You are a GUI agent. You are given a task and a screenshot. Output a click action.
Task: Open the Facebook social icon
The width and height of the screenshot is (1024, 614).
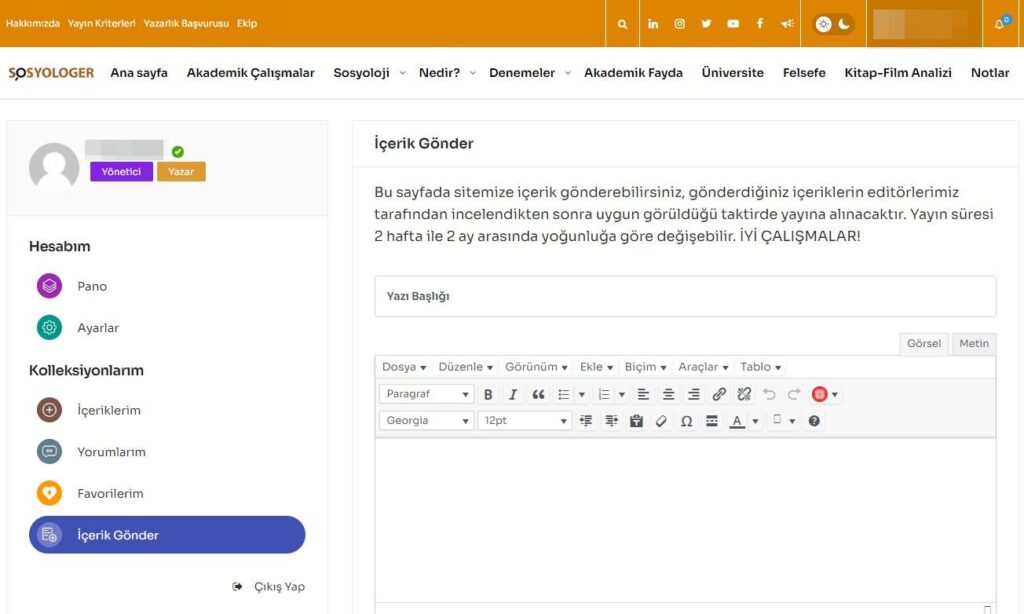tap(760, 24)
